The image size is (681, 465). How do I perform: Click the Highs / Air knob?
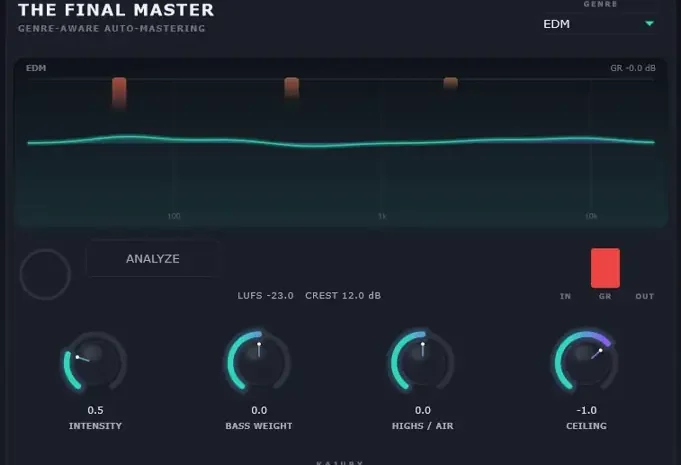tap(423, 363)
